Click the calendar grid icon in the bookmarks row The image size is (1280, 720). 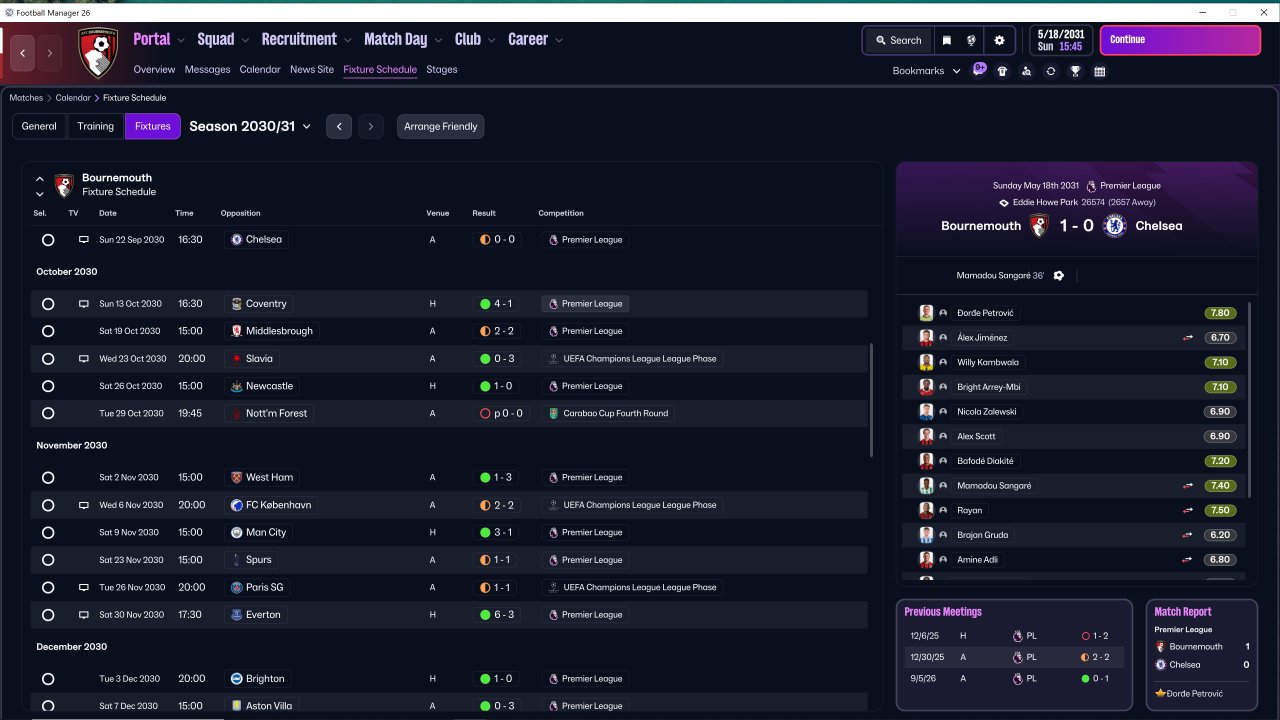(1100, 71)
